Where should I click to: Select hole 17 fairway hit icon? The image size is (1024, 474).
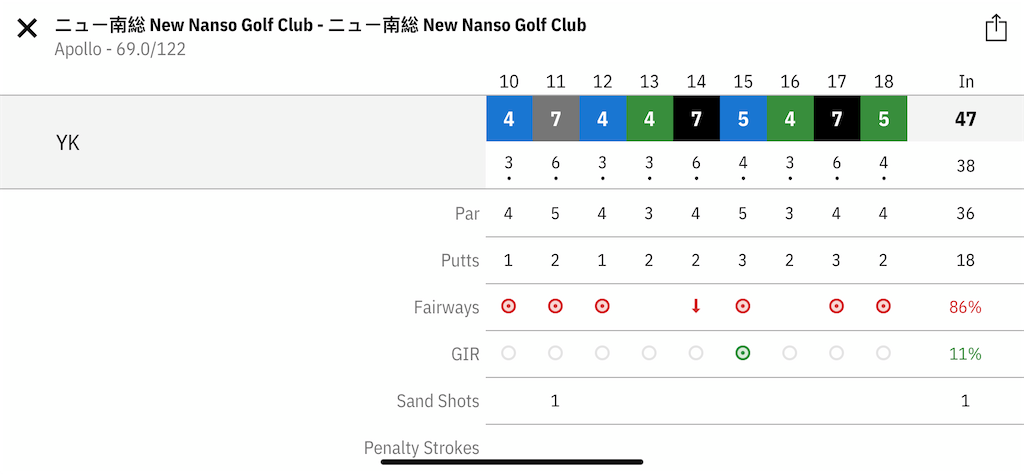836,306
